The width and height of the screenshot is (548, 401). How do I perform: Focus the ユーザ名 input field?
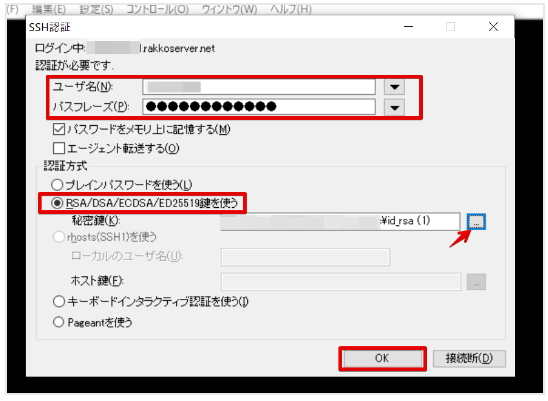[259, 87]
